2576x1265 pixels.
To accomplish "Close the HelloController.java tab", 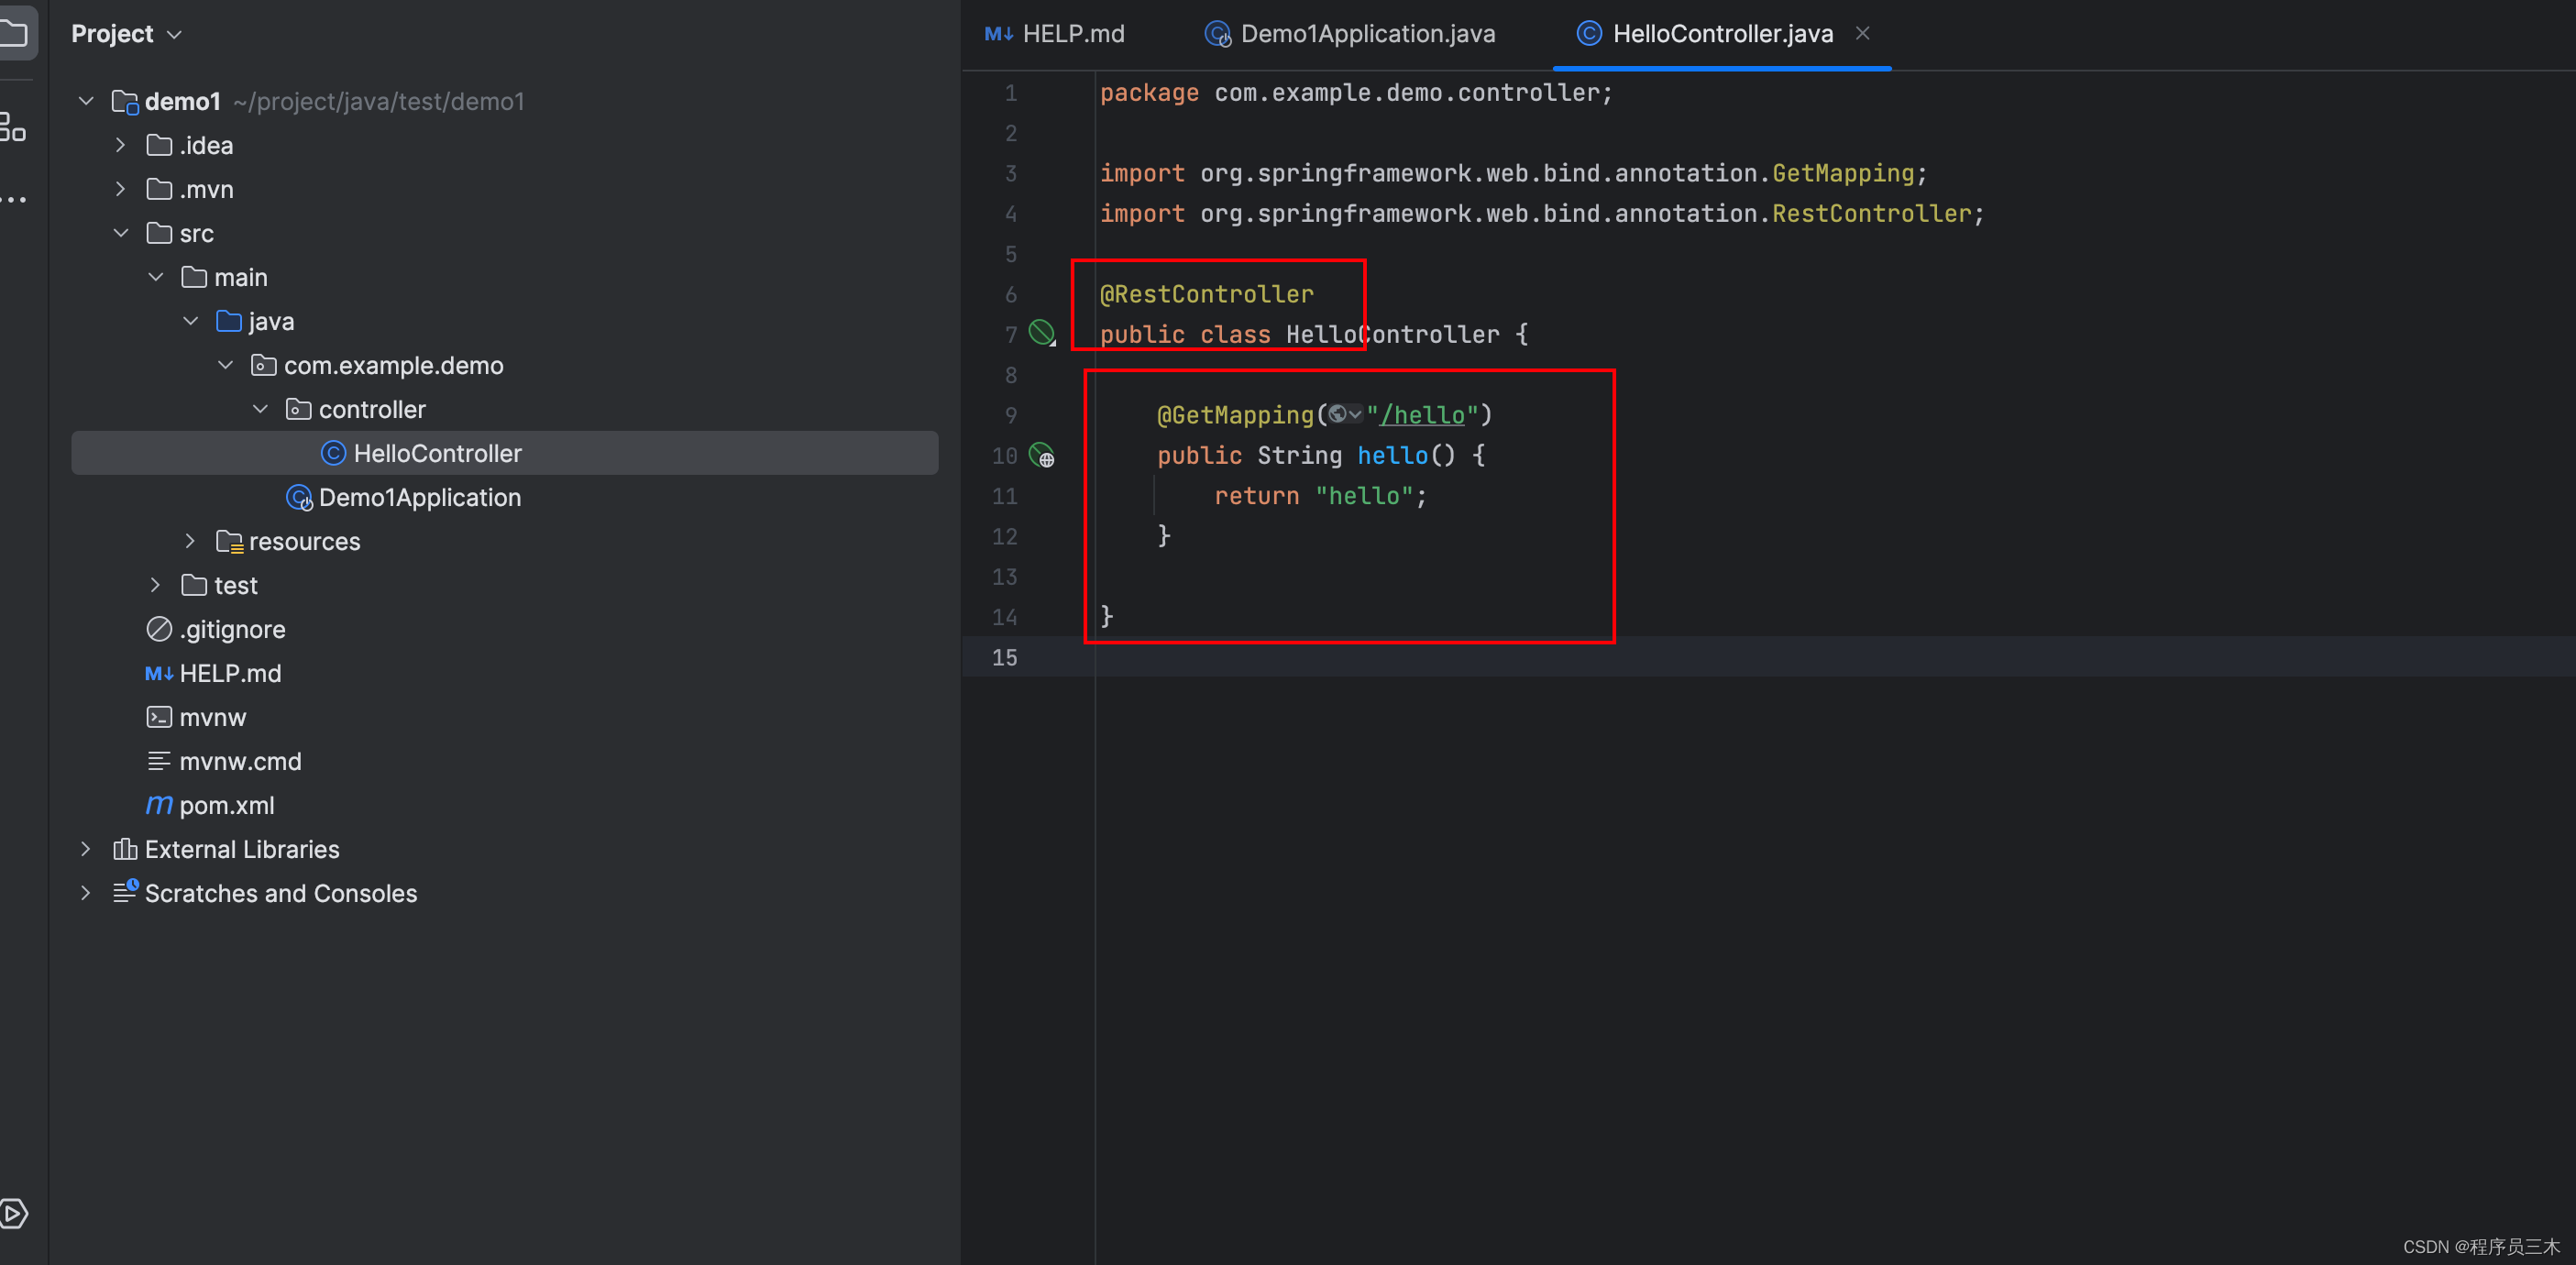I will coord(1862,33).
